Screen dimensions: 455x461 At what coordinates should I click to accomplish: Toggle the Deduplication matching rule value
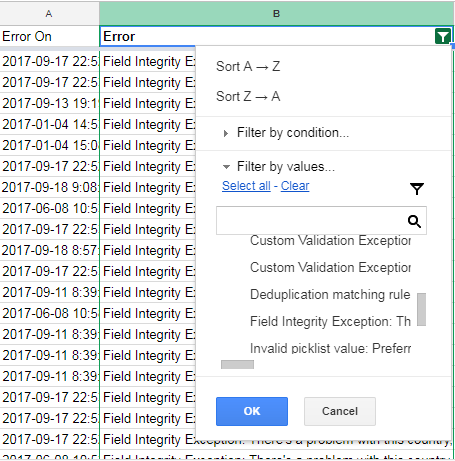330,294
